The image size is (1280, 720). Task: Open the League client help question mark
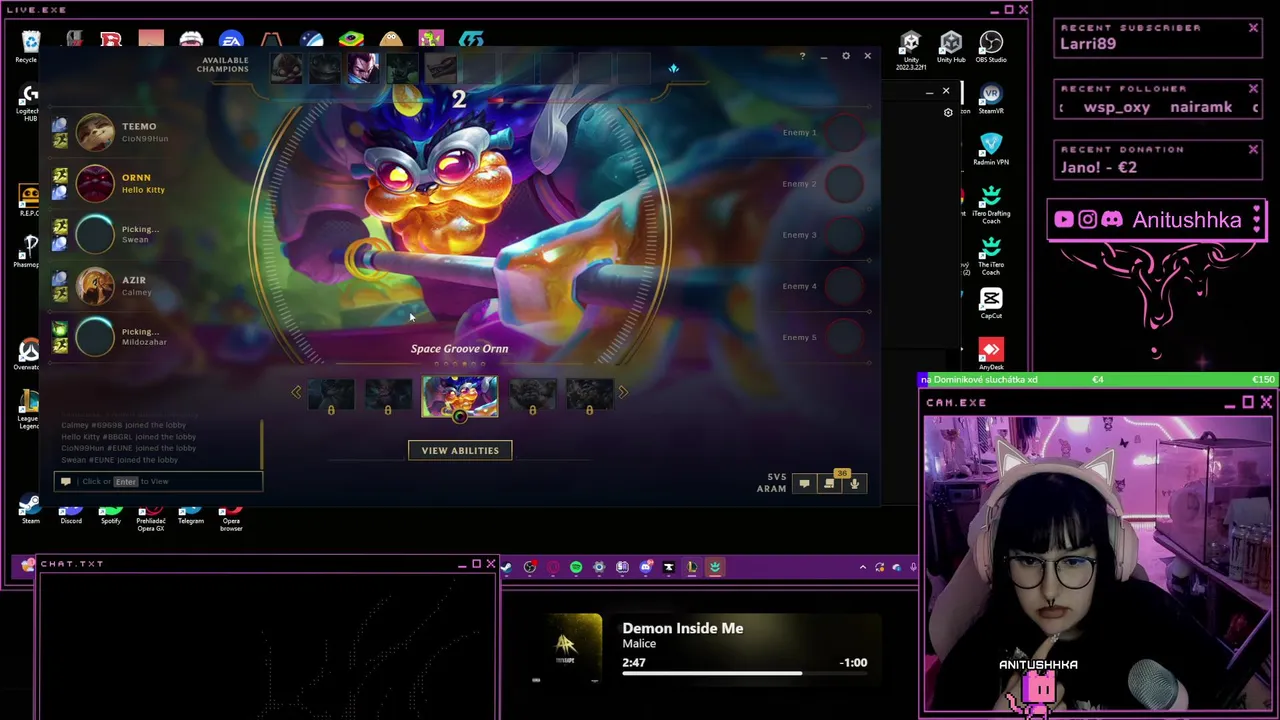(802, 56)
